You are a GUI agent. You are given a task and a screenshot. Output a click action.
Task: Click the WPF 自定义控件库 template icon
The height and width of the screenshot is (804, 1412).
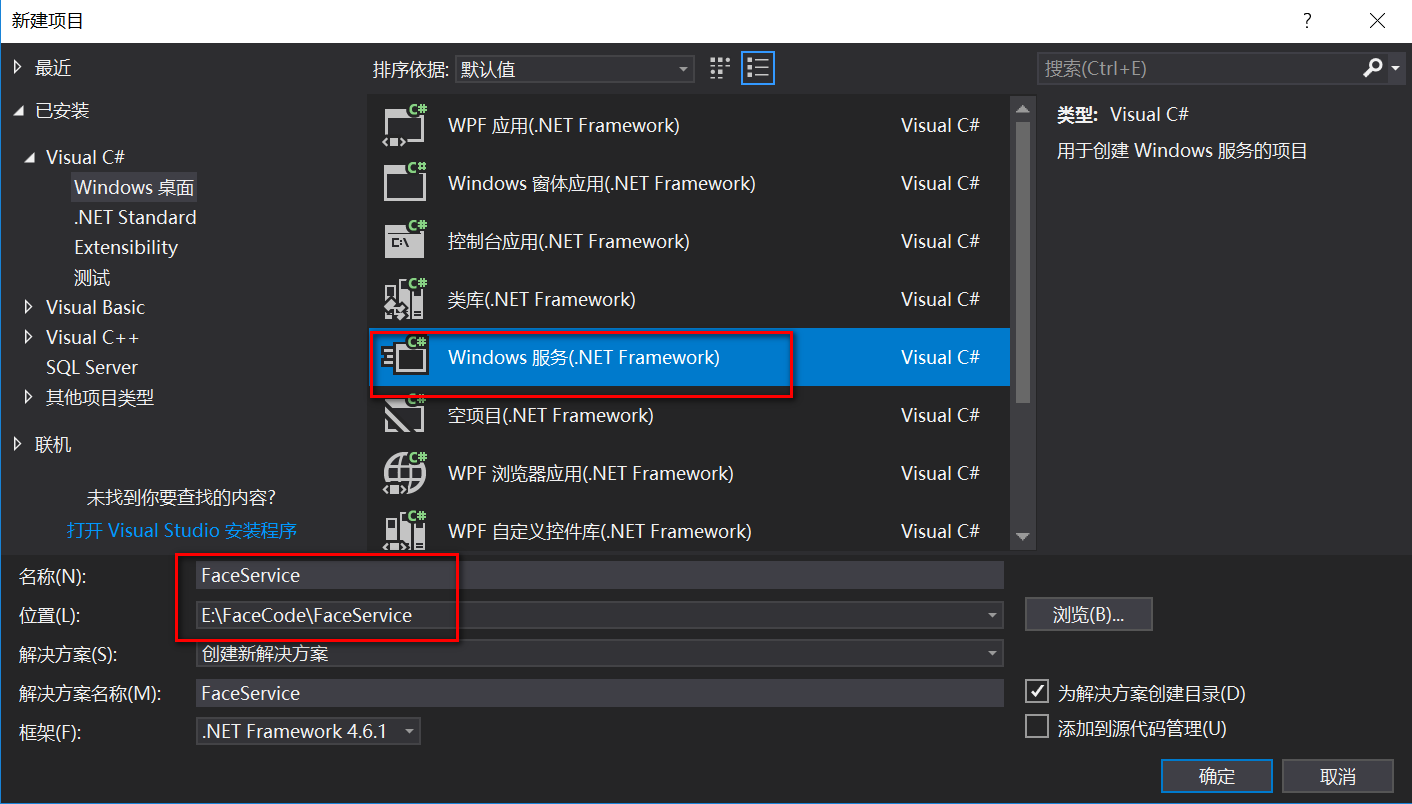pos(406,530)
